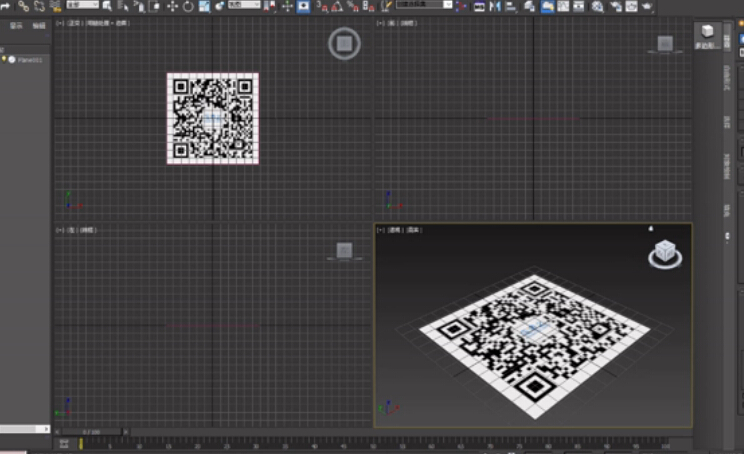Open the selection filter dropdown
744x454 pixels.
83,5
